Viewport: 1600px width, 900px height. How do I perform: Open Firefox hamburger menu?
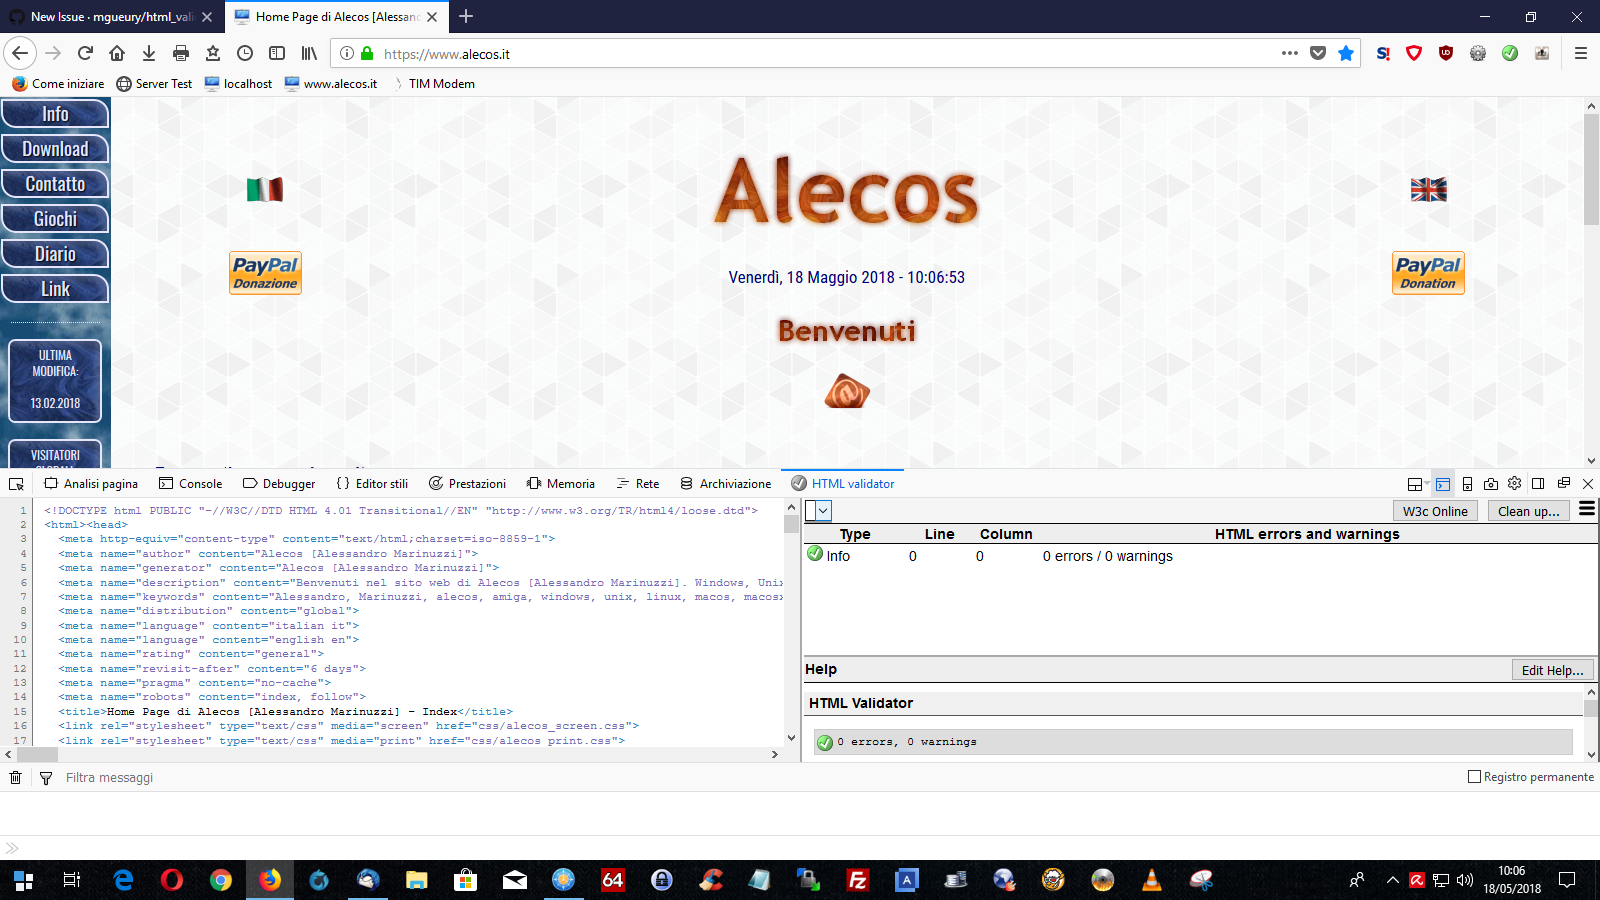pos(1581,53)
